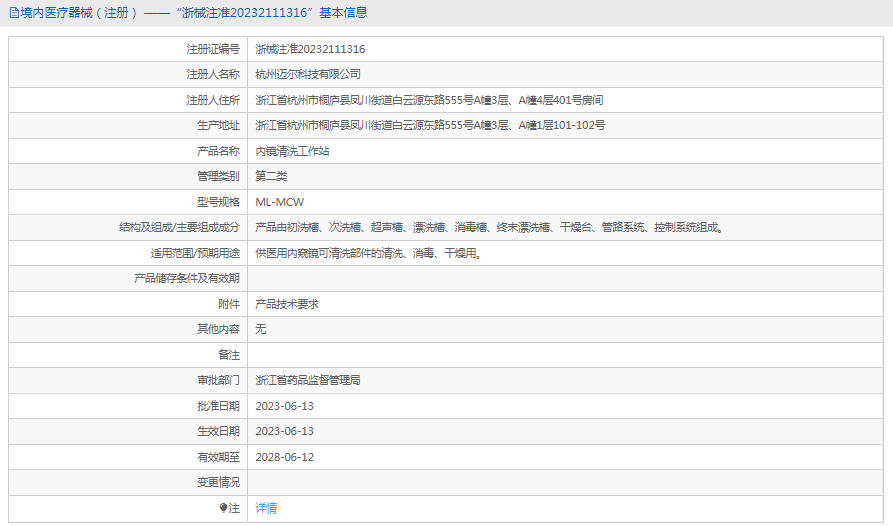Select product name 内镜清洗工作站
This screenshot has height=526, width=893.
(292, 151)
